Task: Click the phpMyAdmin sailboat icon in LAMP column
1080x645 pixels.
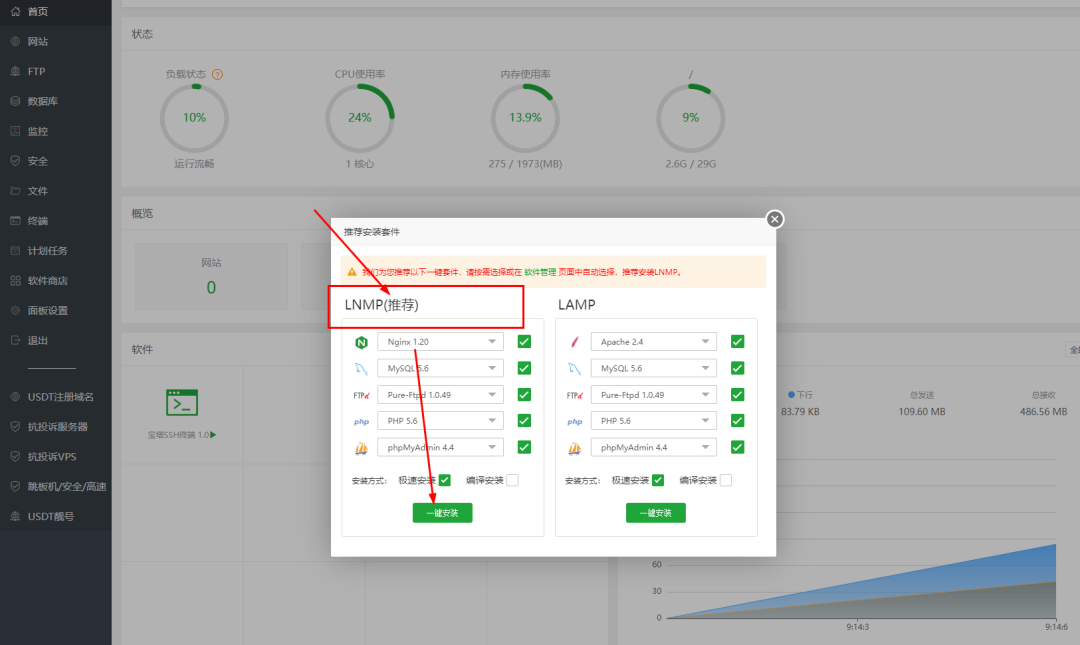Action: pos(574,449)
